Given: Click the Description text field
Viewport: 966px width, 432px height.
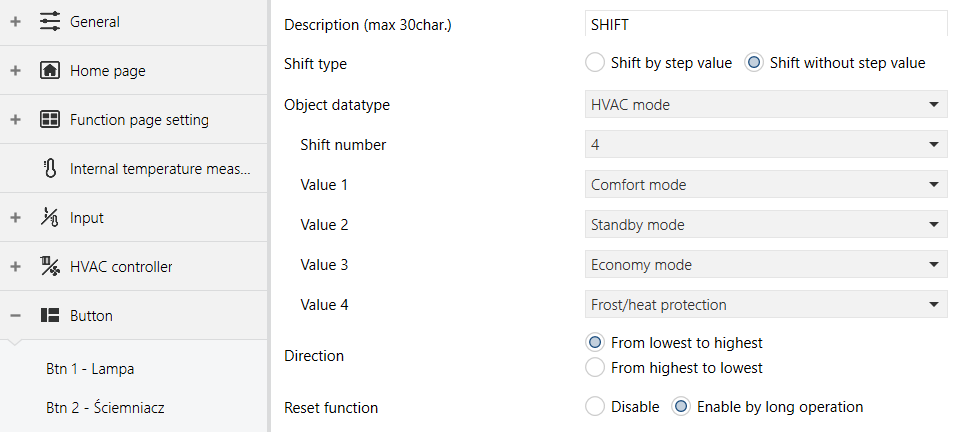Looking at the screenshot, I should 766,24.
